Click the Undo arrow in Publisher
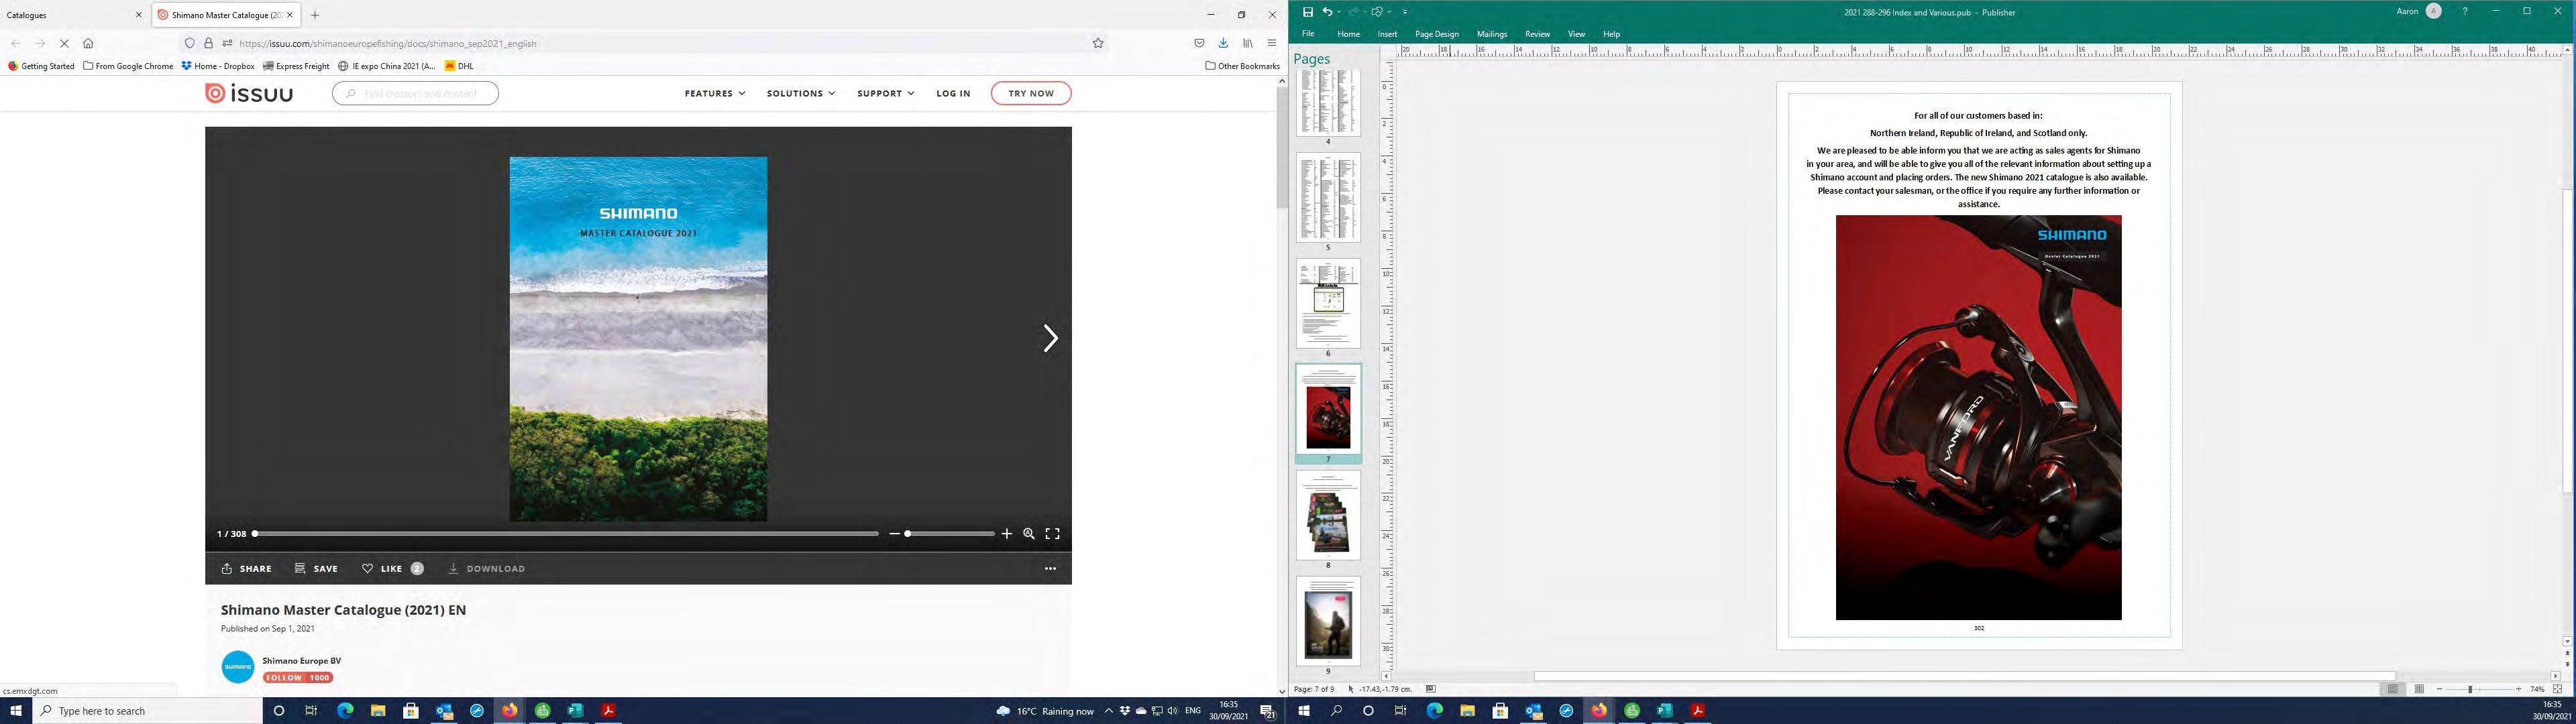Viewport: 2576px width, 724px height. tap(1327, 12)
